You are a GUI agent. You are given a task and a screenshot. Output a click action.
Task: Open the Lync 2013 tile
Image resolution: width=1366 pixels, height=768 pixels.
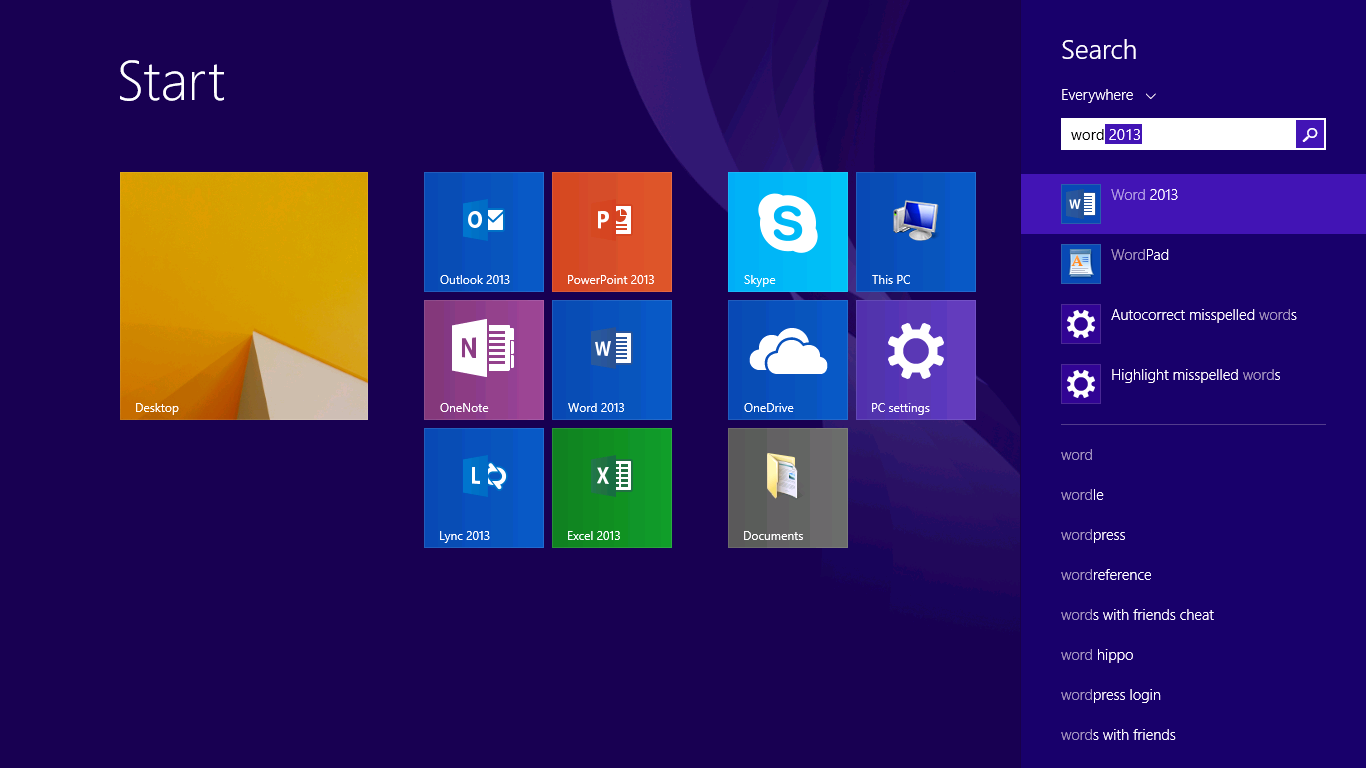point(484,488)
